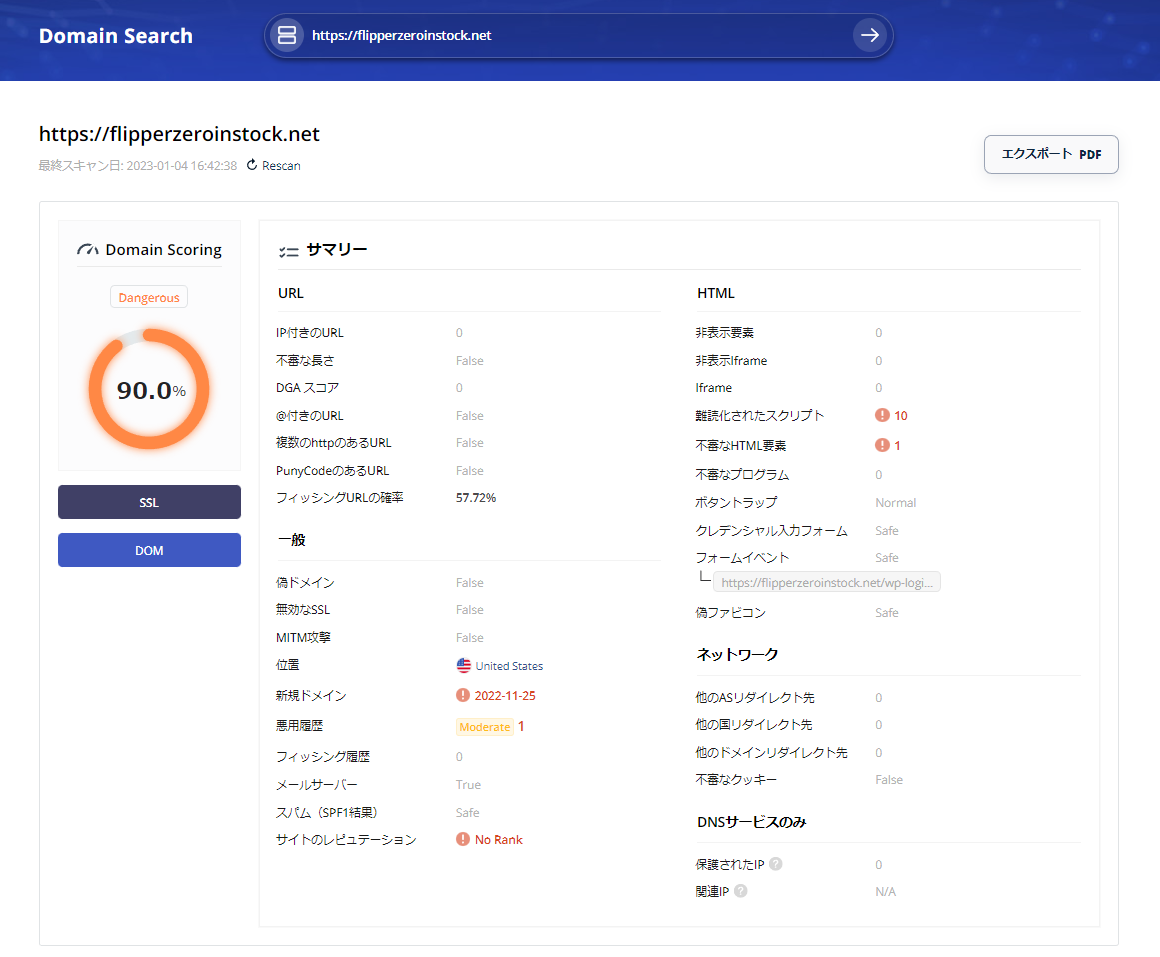The height and width of the screenshot is (957, 1160).
Task: Click the 関連IP N/A value
Action: click(886, 892)
